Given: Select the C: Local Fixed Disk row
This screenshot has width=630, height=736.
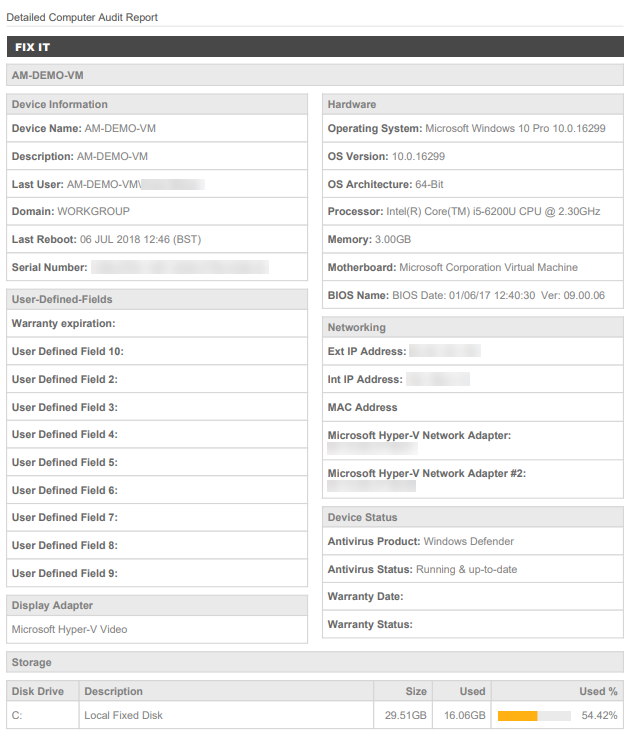Looking at the screenshot, I should pos(315,715).
